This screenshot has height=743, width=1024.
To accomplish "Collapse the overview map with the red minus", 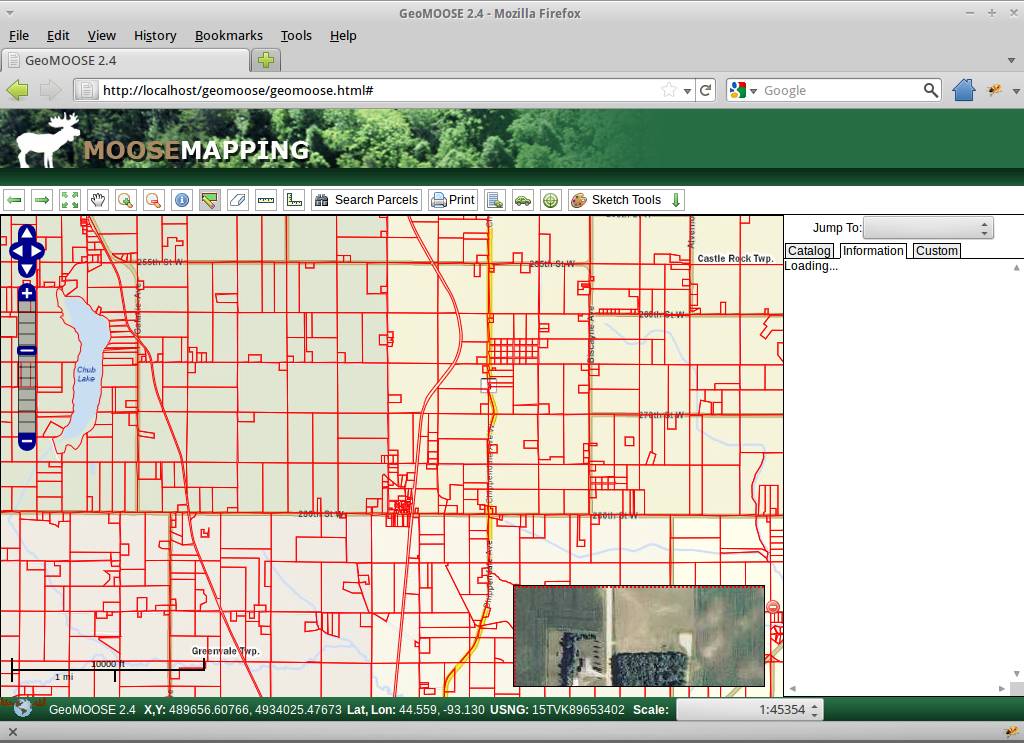I will [773, 607].
